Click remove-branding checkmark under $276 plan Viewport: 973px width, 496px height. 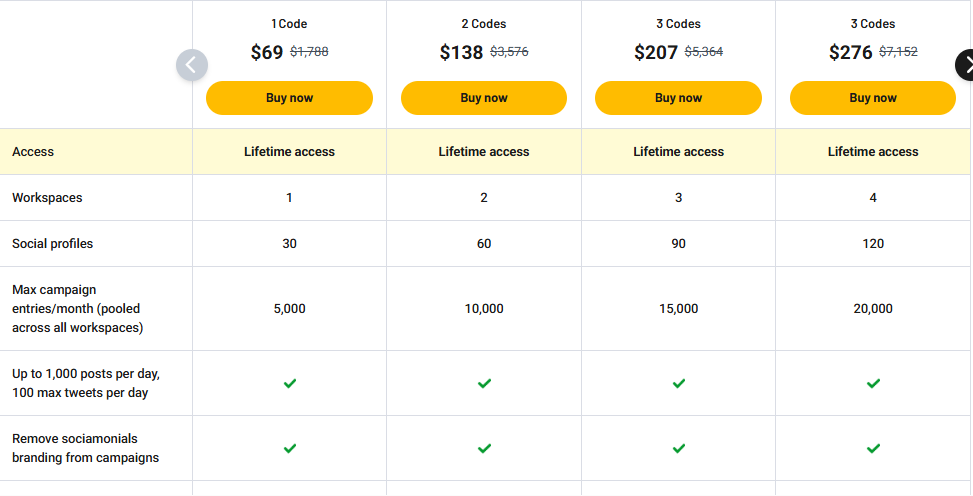pyautogui.click(x=873, y=448)
